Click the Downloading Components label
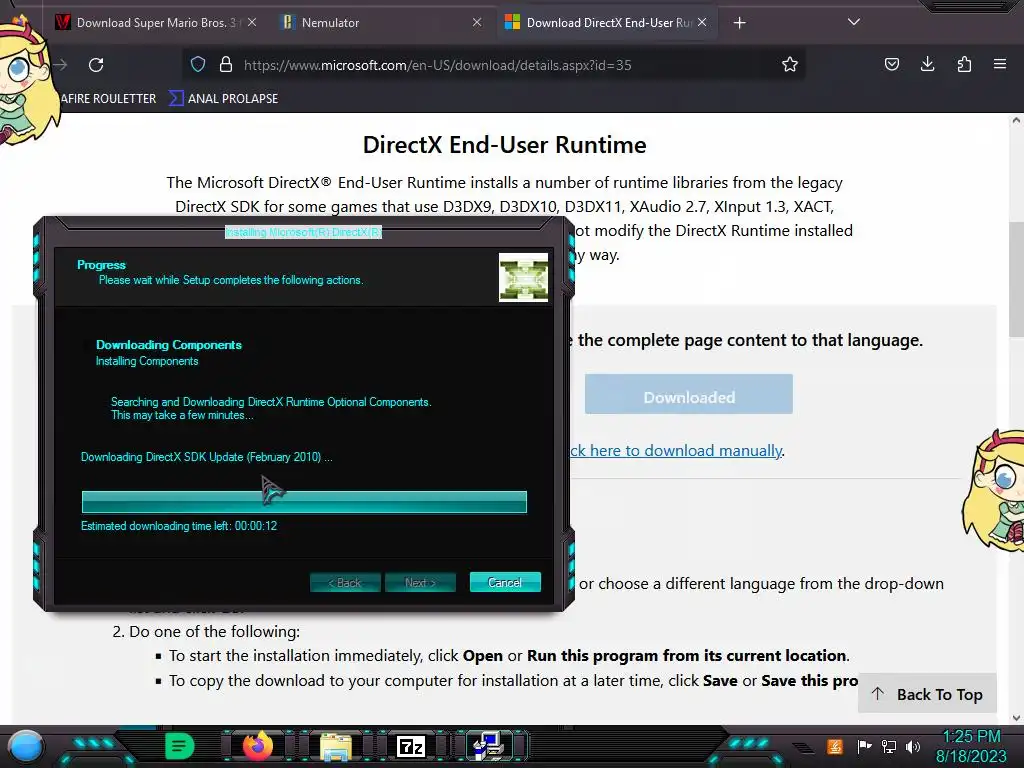Viewport: 1024px width, 768px height. 168,345
